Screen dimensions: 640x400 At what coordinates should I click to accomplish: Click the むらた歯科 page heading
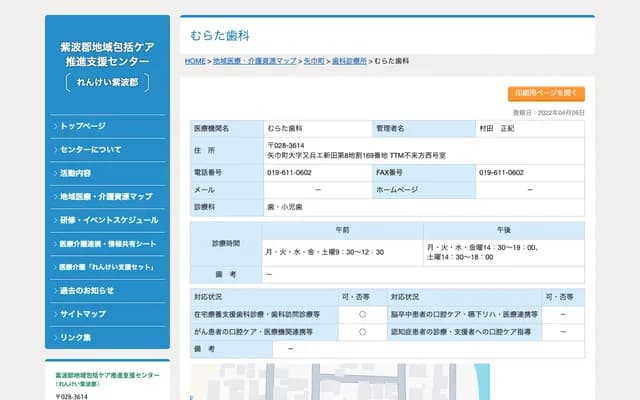click(215, 35)
